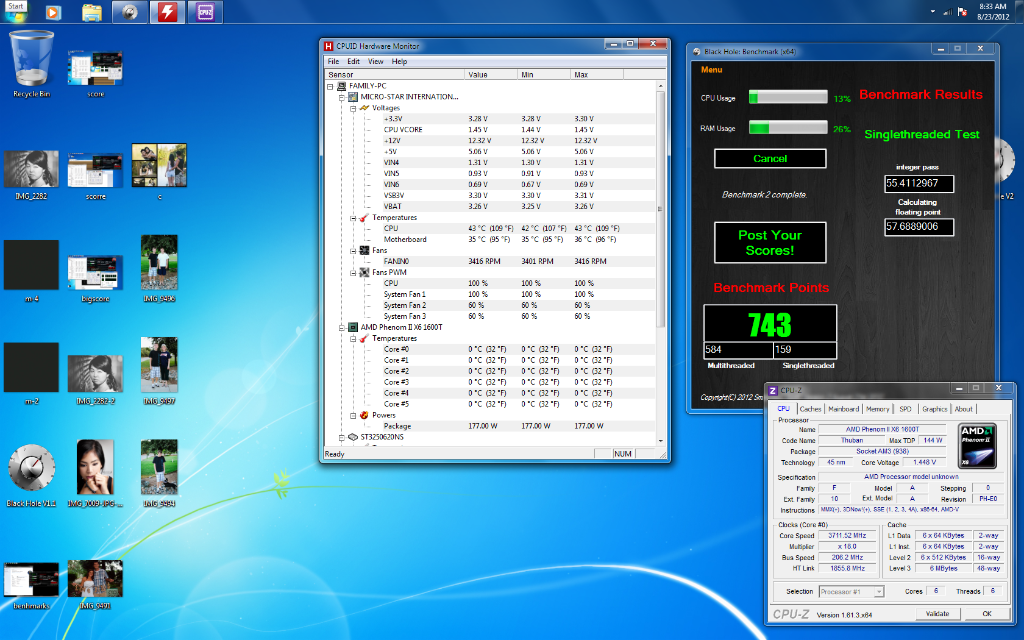
Task: Launch Black Hole V1.1 desktop shortcut
Action: (31, 476)
